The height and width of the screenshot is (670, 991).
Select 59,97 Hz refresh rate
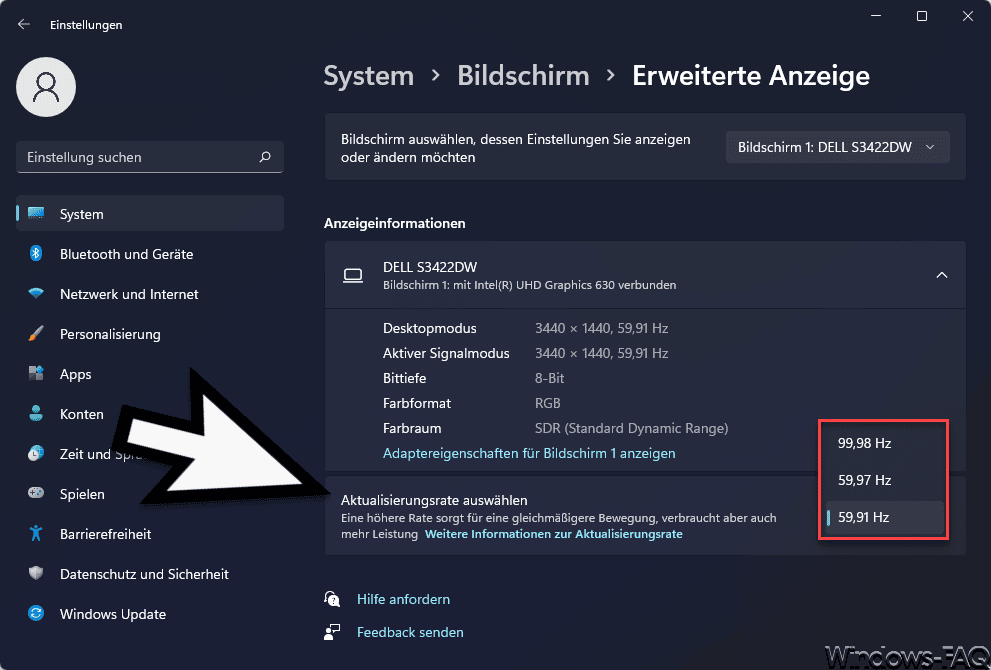884,480
